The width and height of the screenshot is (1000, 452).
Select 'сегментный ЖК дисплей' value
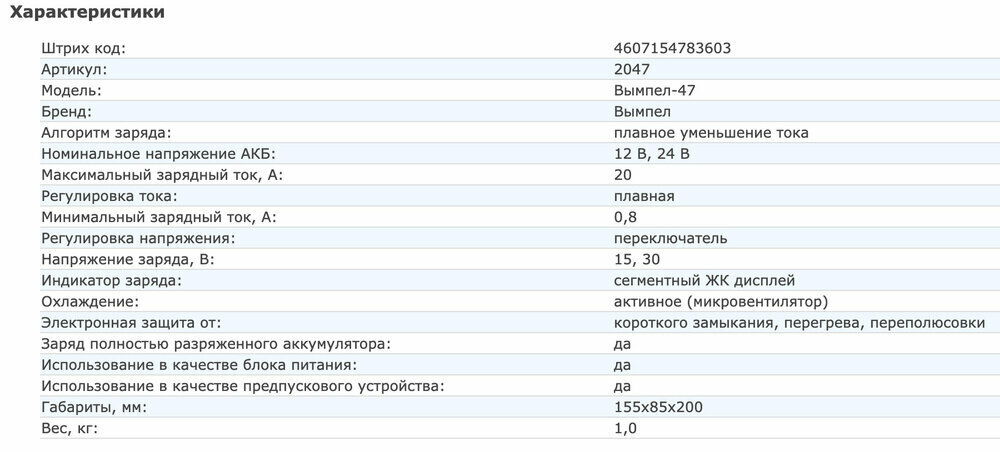point(704,280)
